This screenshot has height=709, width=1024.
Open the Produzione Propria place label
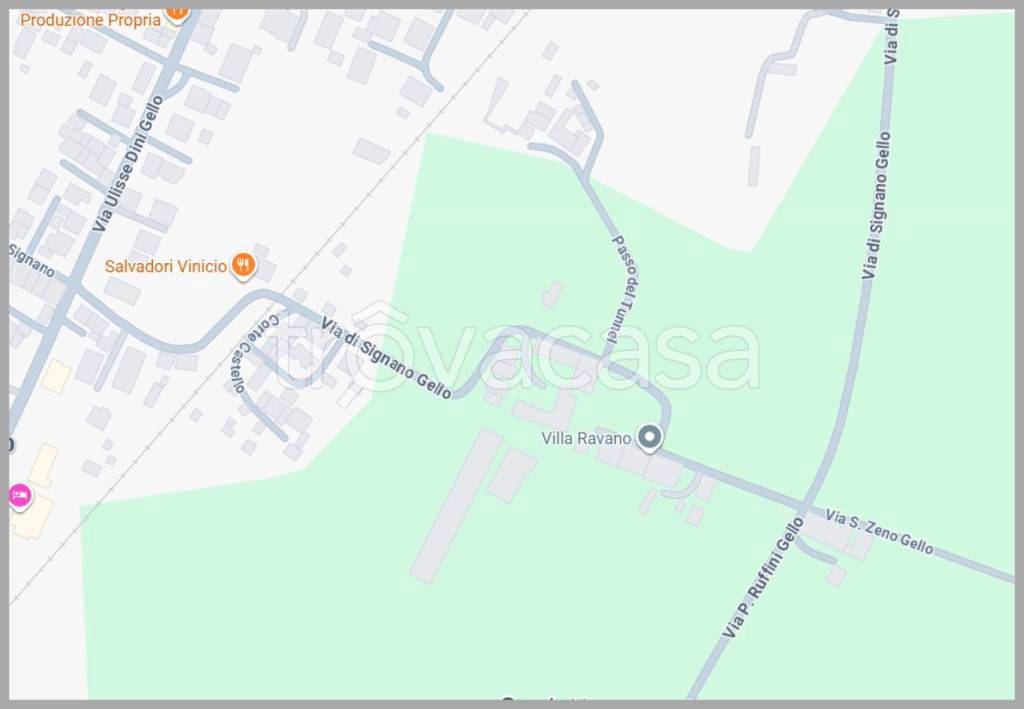pos(90,20)
